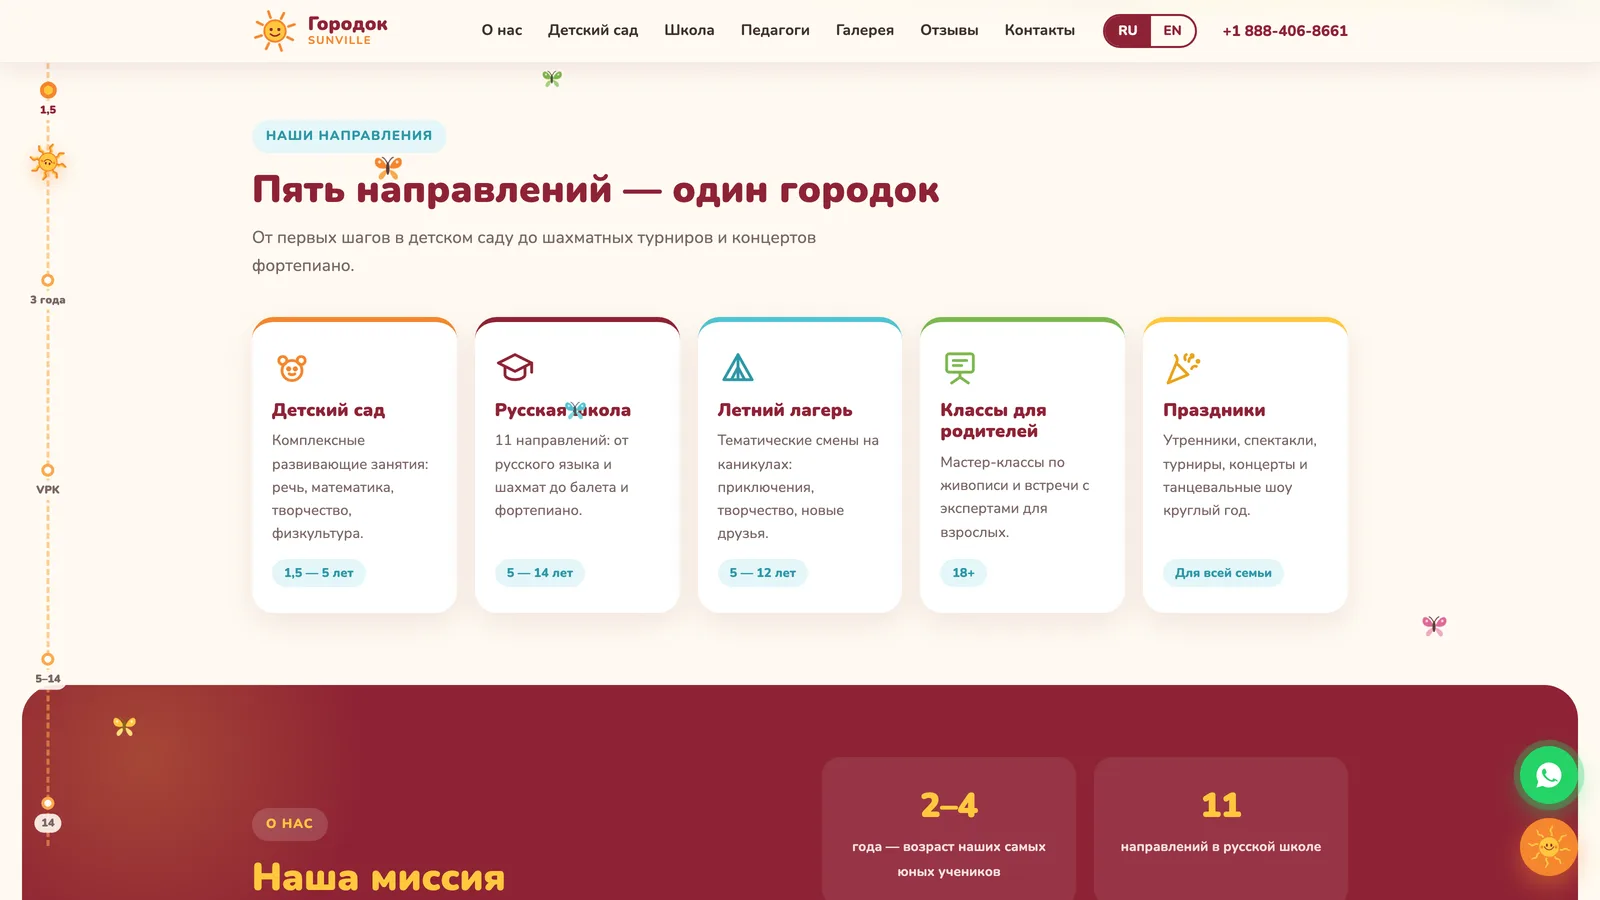Open the Русская школа card title
Viewport: 1600px width, 900px height.
point(563,410)
